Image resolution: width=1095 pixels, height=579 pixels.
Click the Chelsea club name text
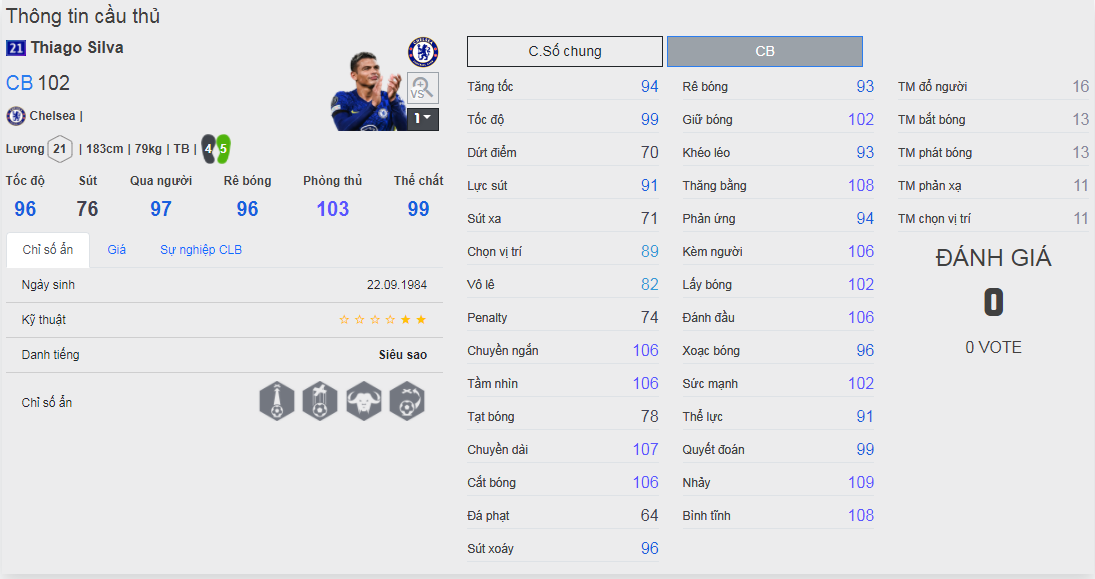[x=54, y=116]
